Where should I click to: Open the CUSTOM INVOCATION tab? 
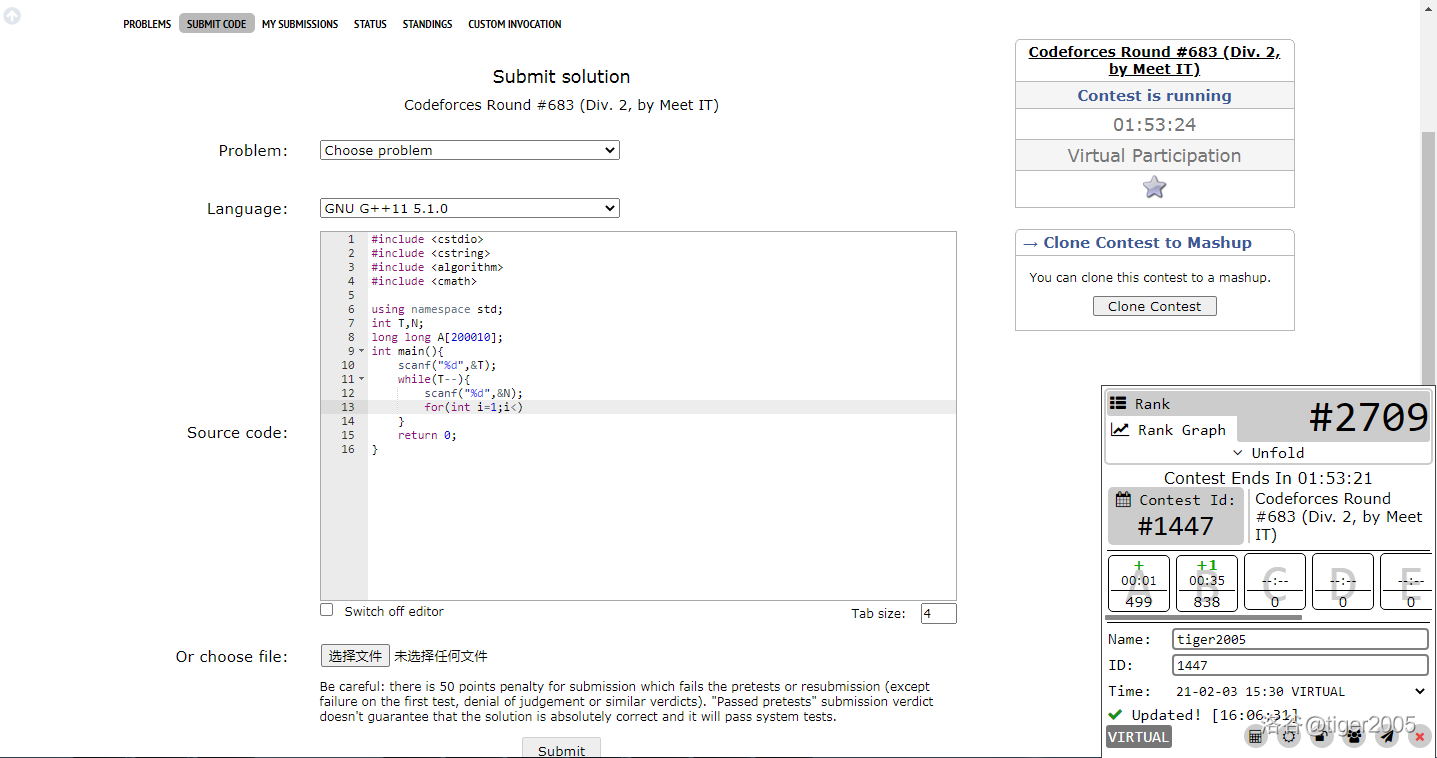pyautogui.click(x=515, y=24)
